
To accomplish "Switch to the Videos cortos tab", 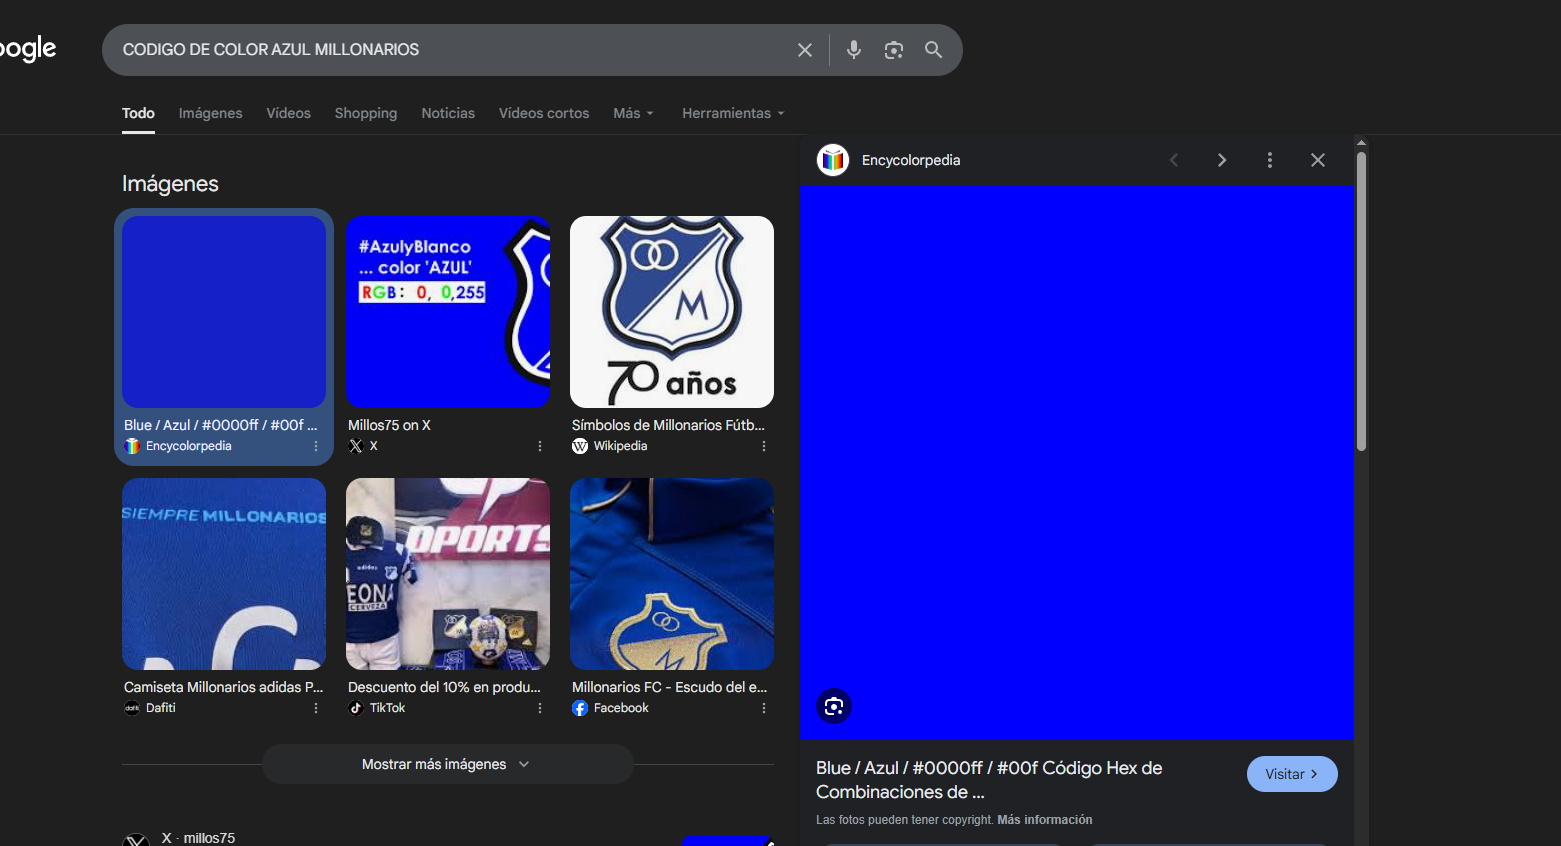I will (544, 113).
